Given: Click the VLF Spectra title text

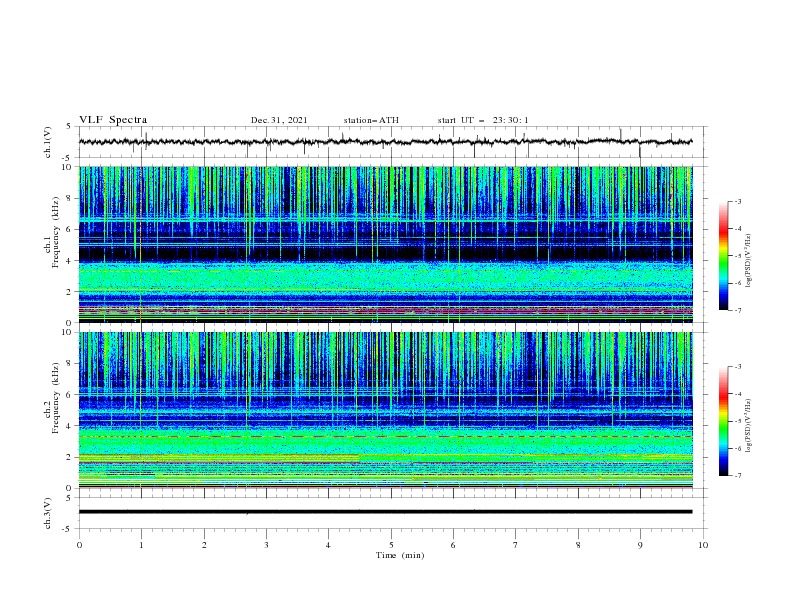Looking at the screenshot, I should [113, 120].
